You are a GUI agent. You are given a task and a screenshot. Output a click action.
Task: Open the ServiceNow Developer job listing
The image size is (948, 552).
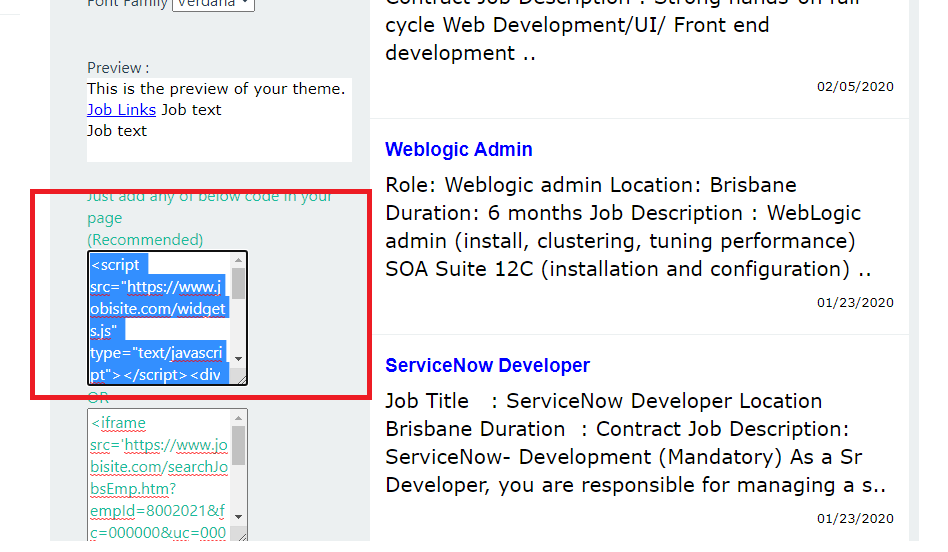[487, 366]
